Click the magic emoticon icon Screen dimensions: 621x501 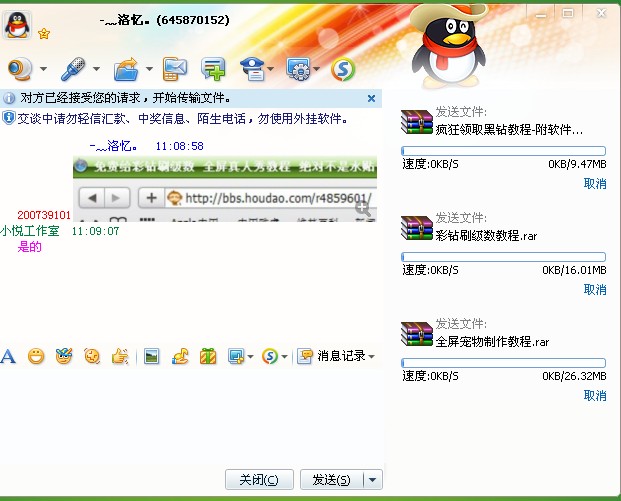64,356
